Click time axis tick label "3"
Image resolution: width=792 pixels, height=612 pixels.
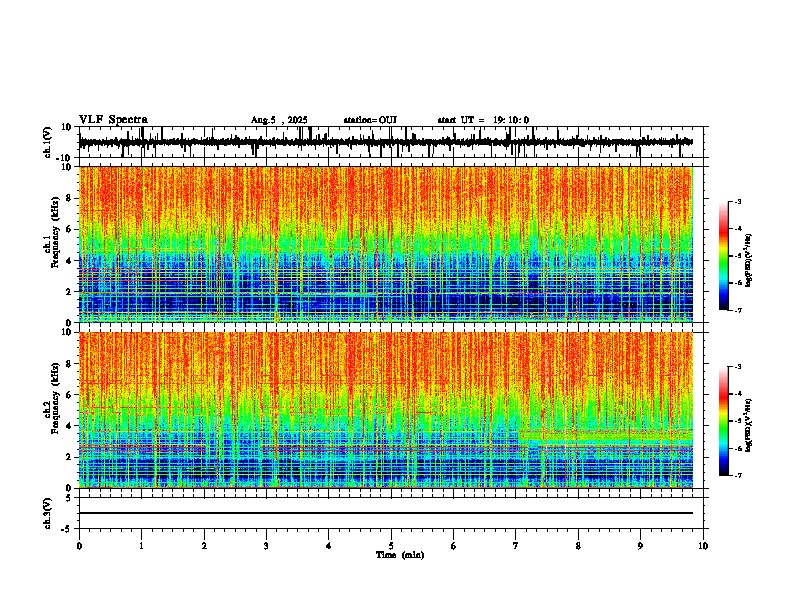point(266,546)
